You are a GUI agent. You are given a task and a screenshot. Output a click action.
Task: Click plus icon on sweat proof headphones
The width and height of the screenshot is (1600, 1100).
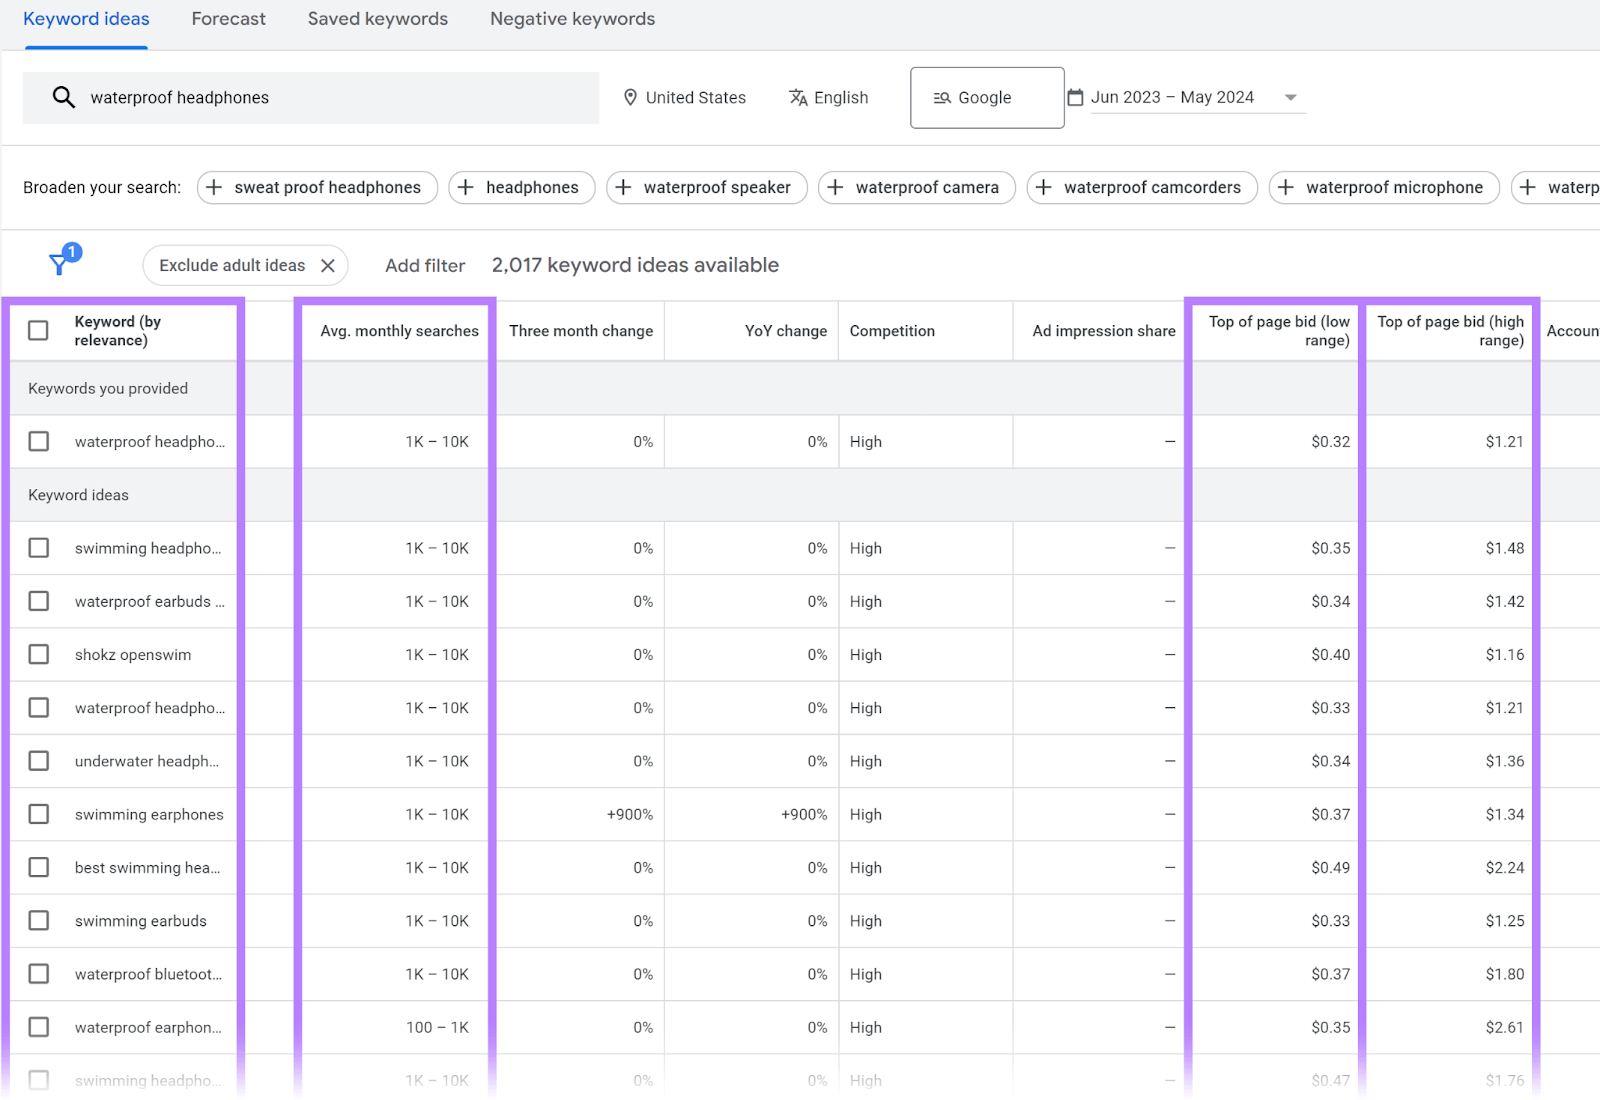(213, 187)
